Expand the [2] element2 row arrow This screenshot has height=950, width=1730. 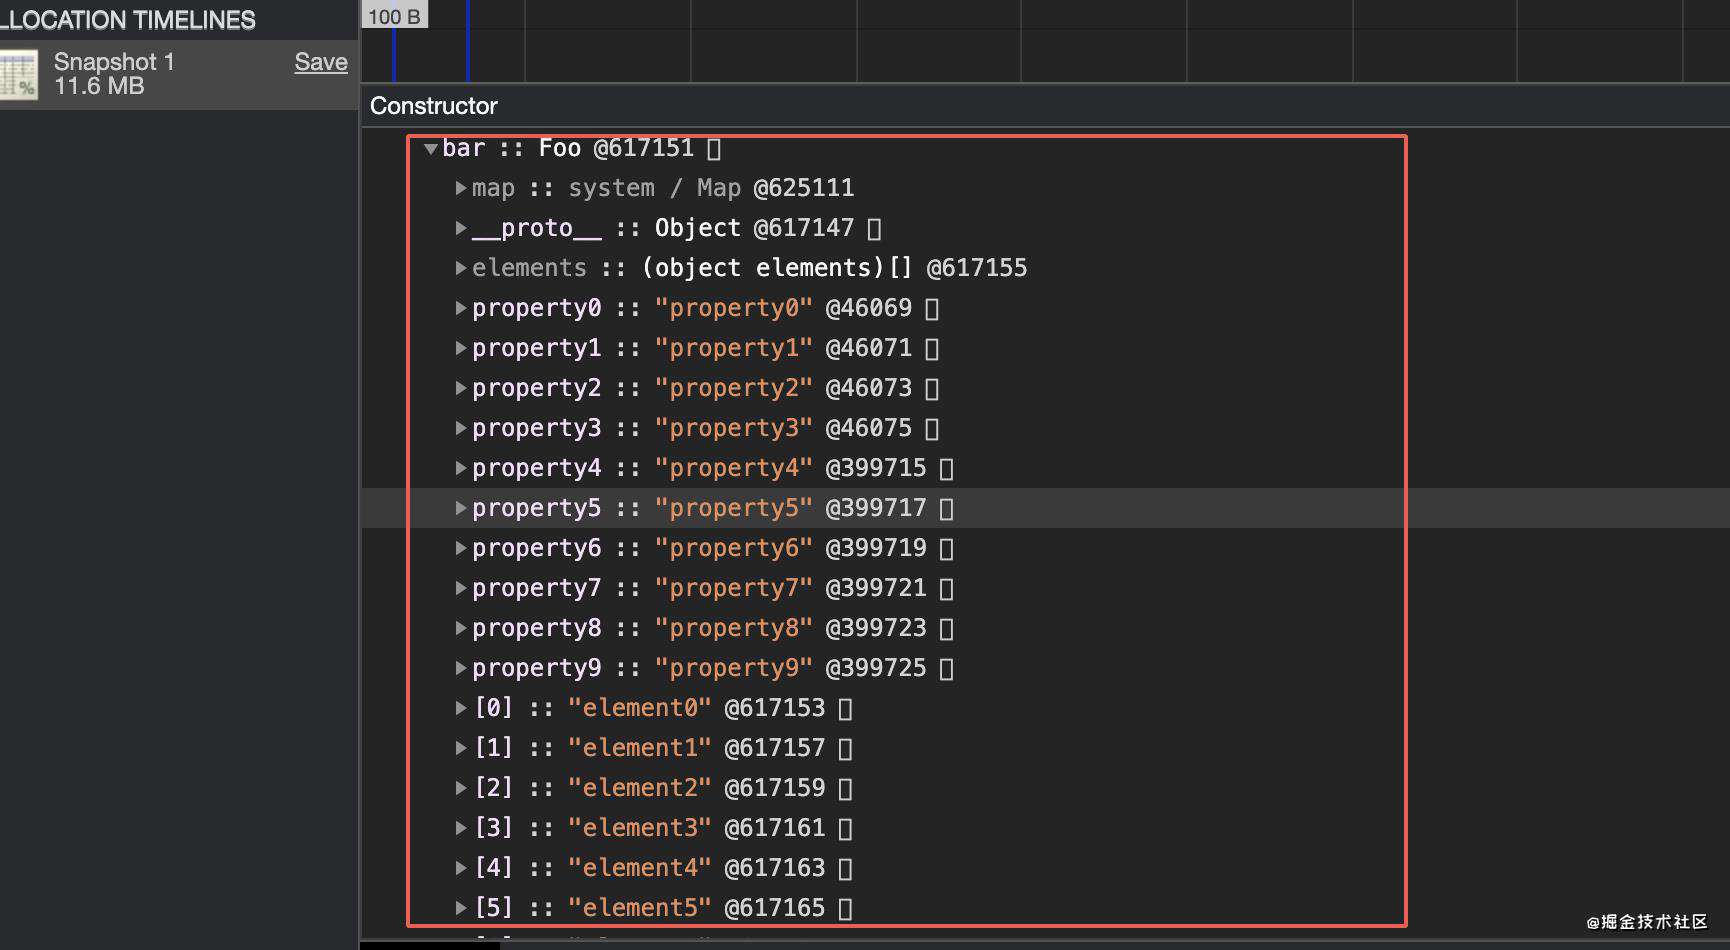[x=461, y=788]
